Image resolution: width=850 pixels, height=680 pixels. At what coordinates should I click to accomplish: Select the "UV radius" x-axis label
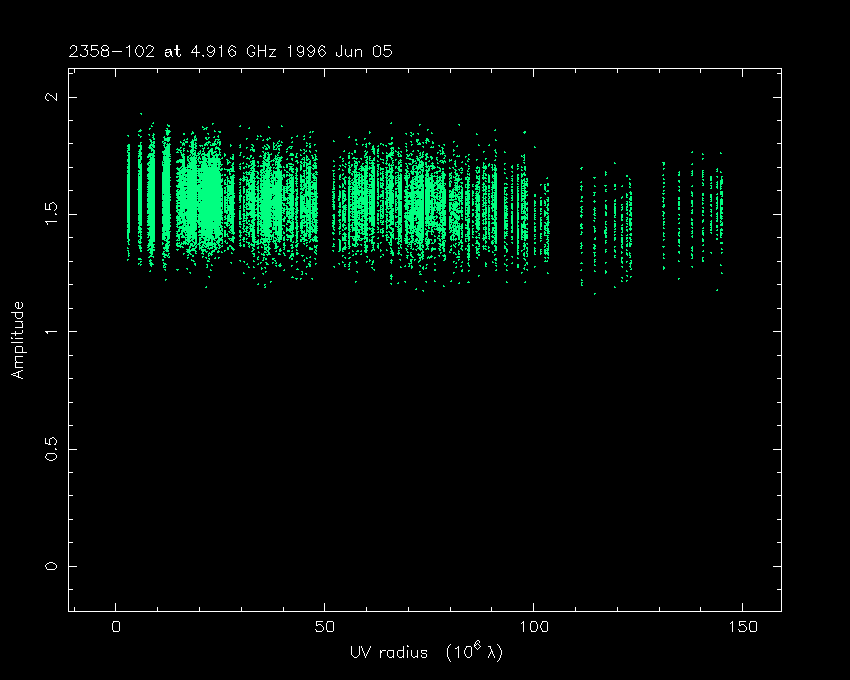(x=389, y=653)
